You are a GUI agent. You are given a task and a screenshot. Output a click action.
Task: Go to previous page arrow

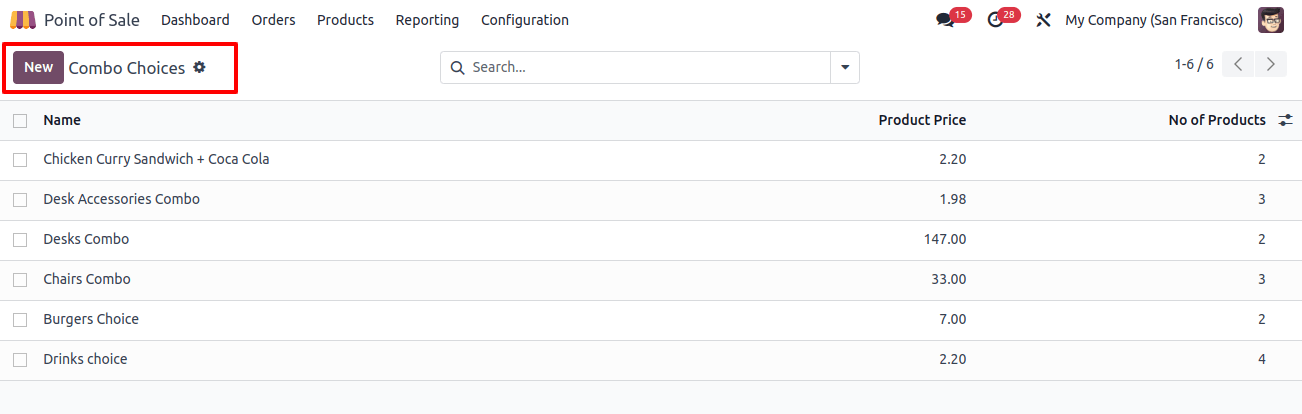pyautogui.click(x=1238, y=64)
